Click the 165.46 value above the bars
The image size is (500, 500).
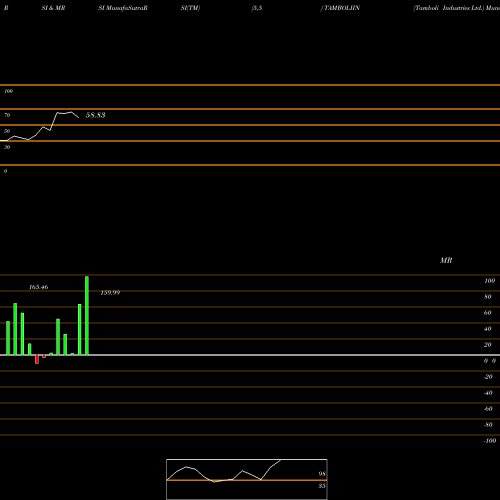39,287
